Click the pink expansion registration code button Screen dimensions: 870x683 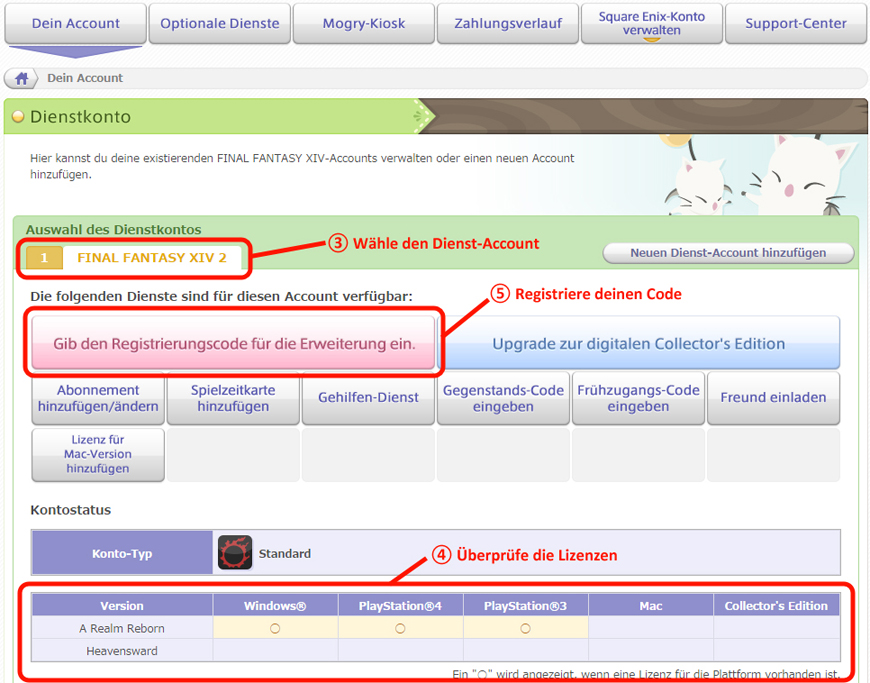coord(234,343)
